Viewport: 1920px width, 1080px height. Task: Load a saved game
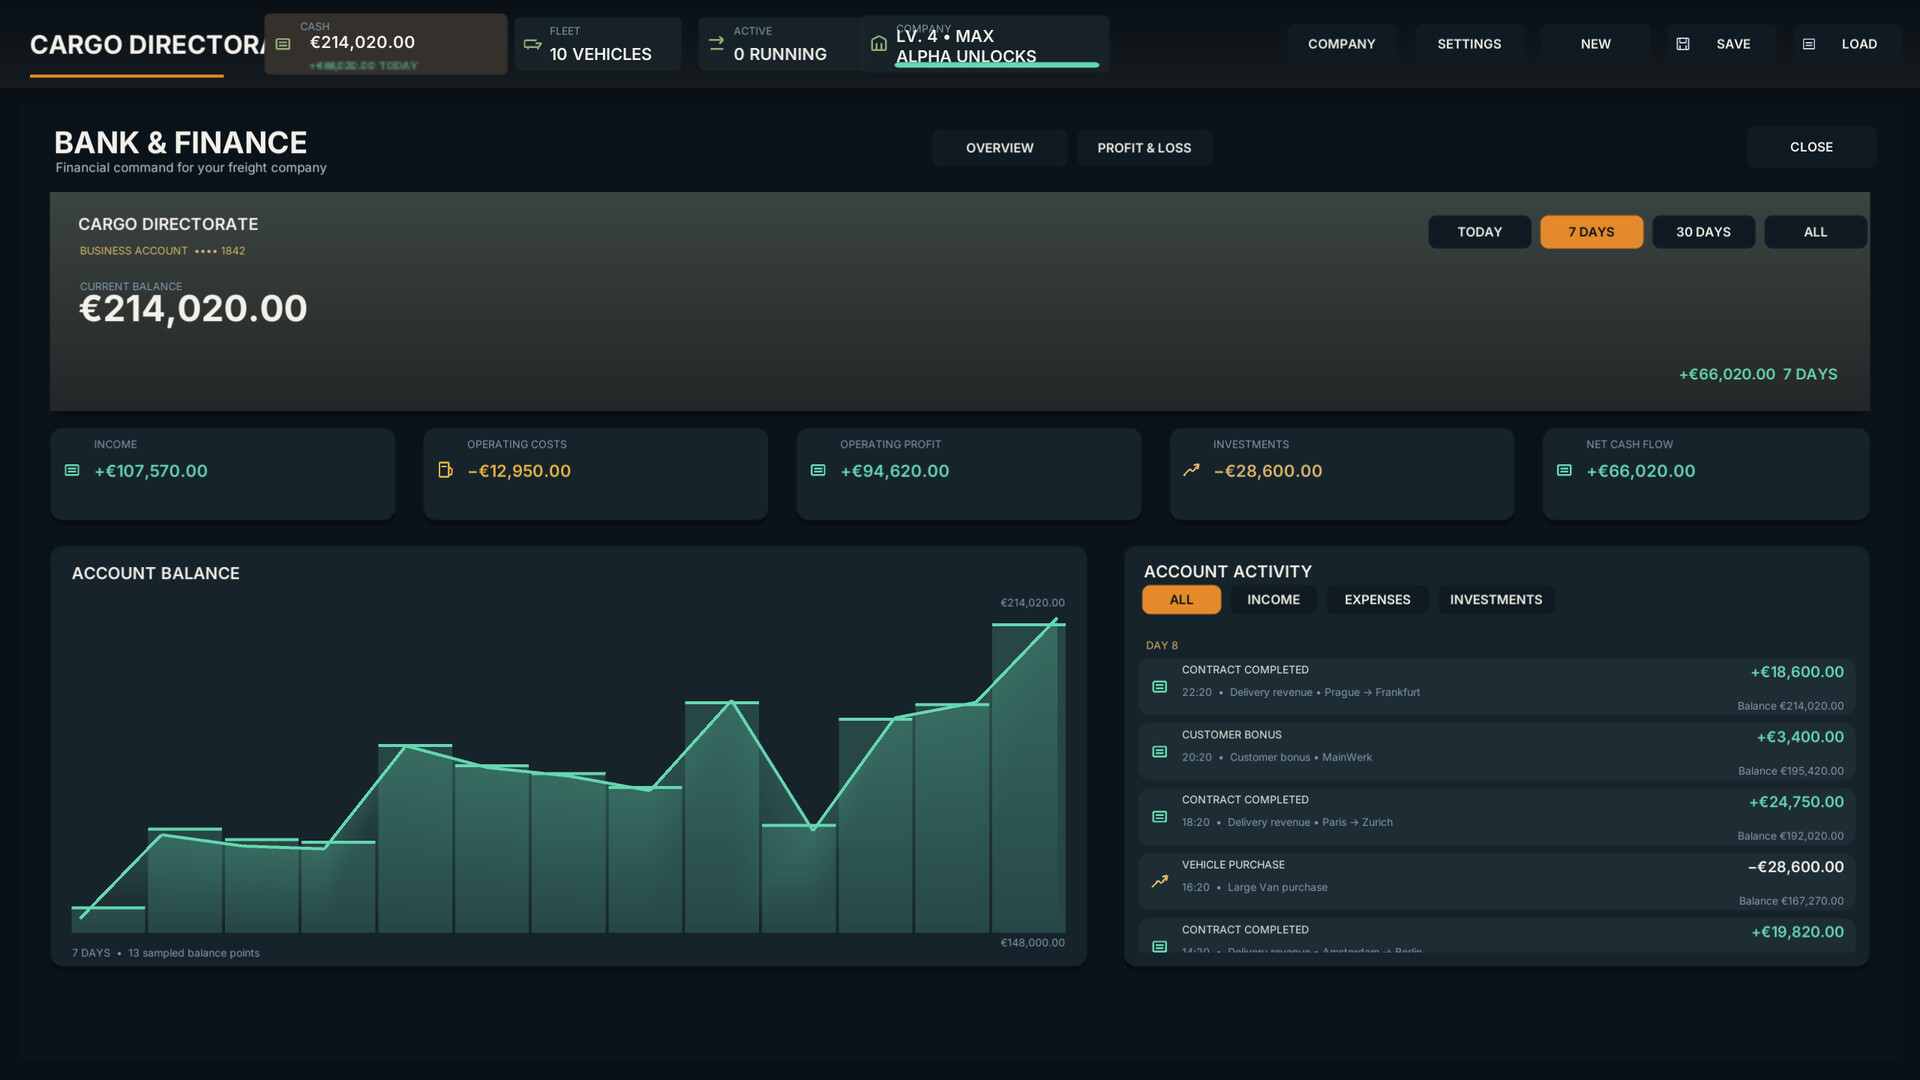coord(1847,44)
